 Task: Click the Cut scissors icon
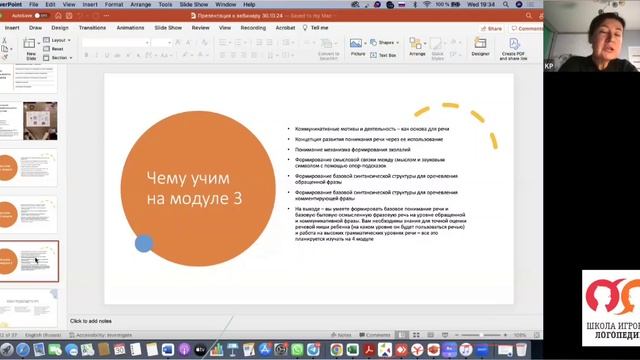click(4, 40)
